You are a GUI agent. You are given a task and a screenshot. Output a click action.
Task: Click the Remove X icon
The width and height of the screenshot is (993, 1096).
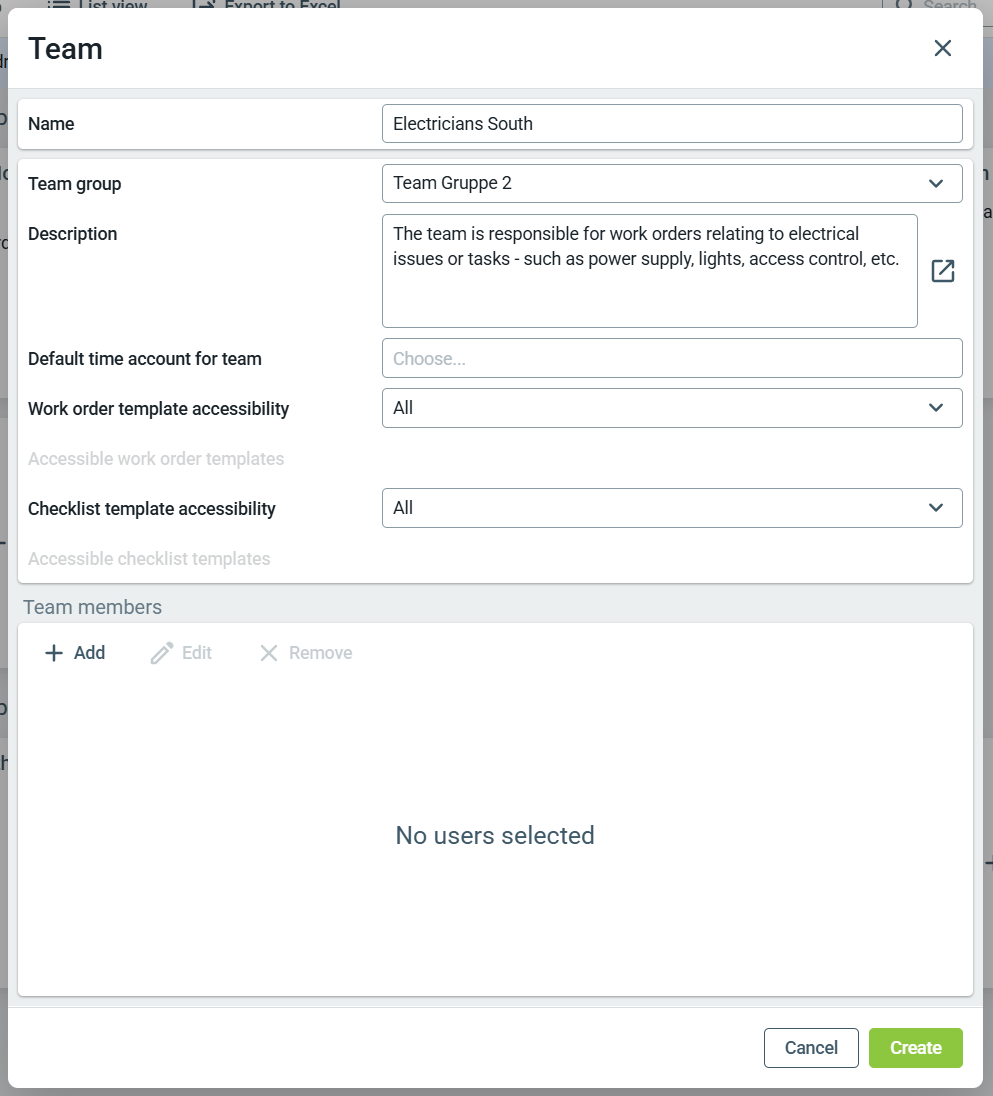269,653
